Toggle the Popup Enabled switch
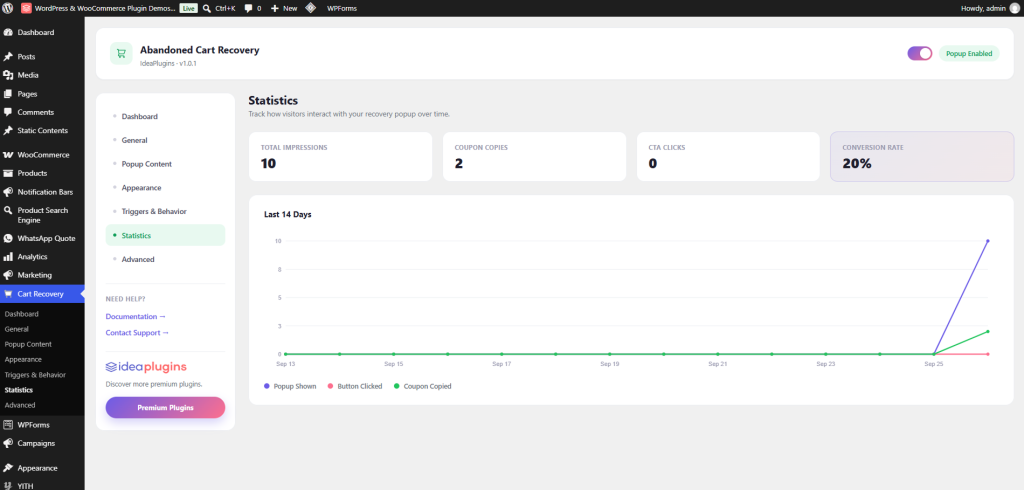Image resolution: width=1024 pixels, height=490 pixels. point(920,54)
